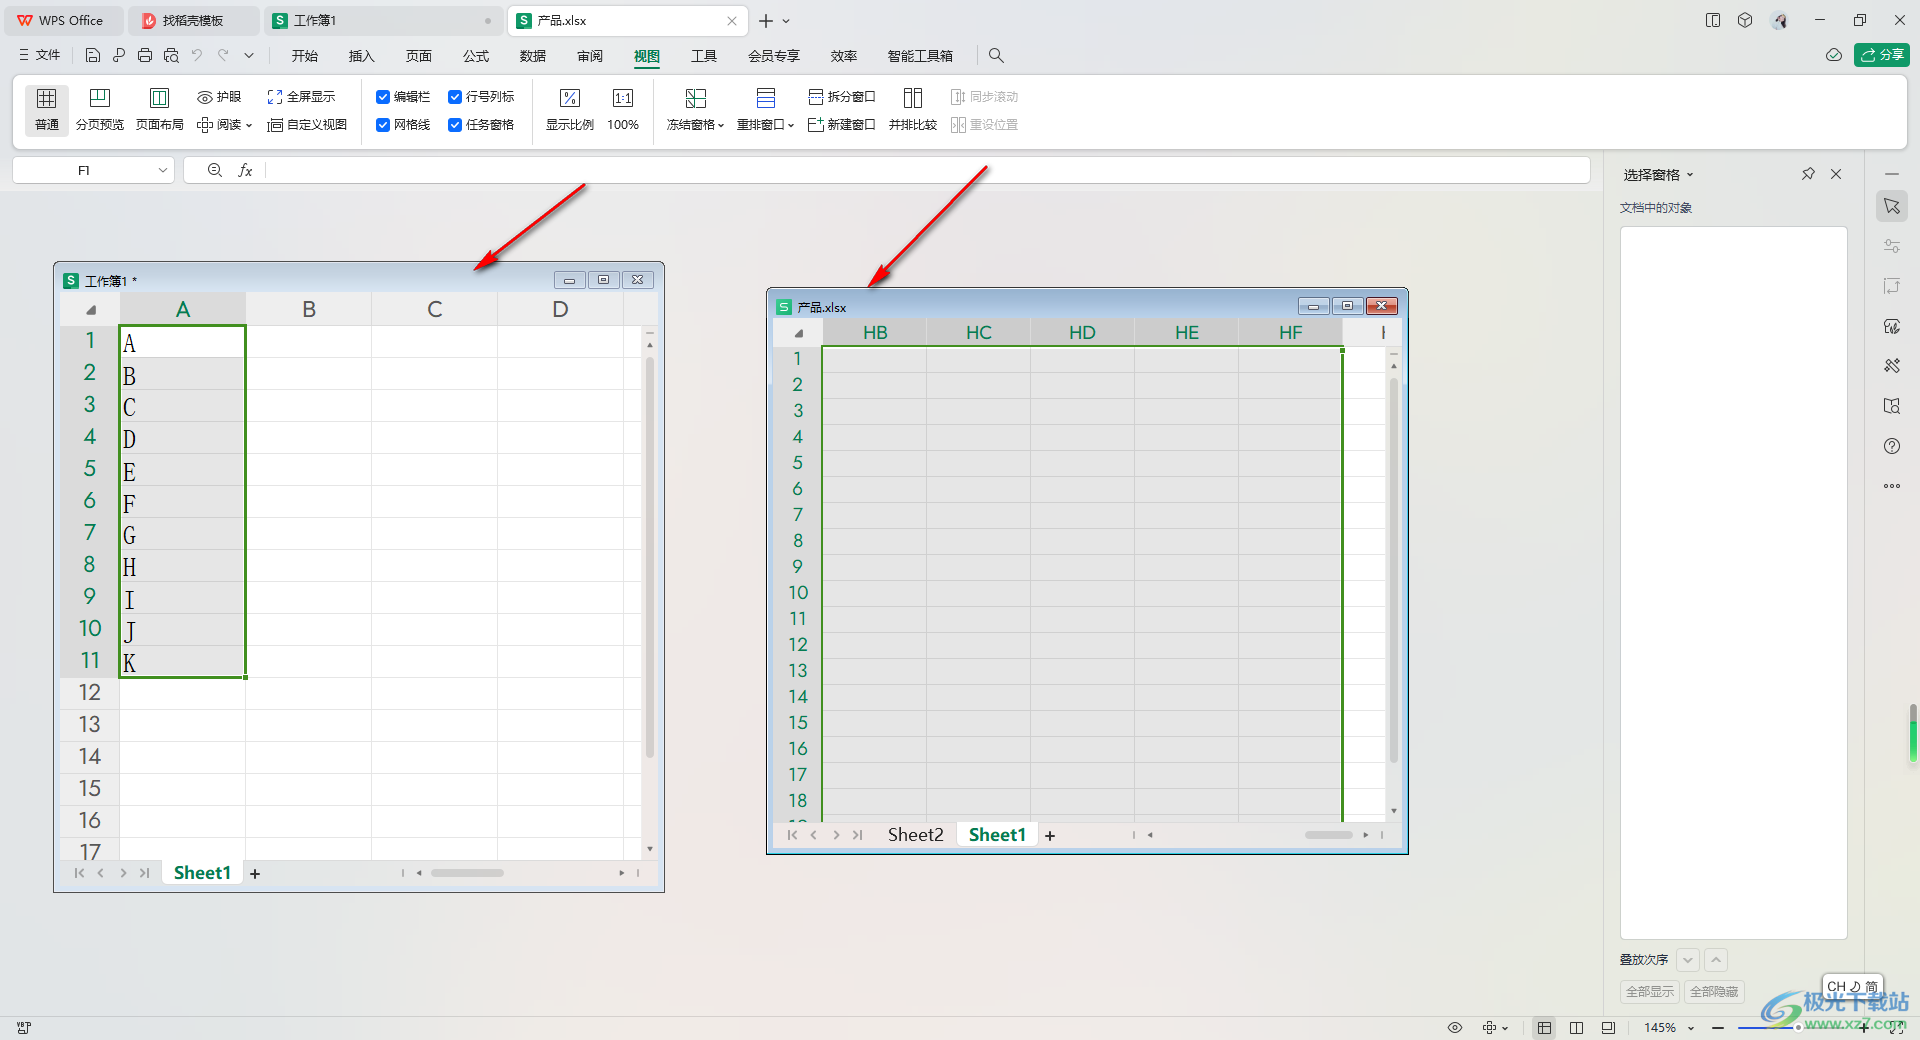Click the vertical scrollbar in 产品.xlsx window
Image resolution: width=1920 pixels, height=1040 pixels.
point(1394,571)
